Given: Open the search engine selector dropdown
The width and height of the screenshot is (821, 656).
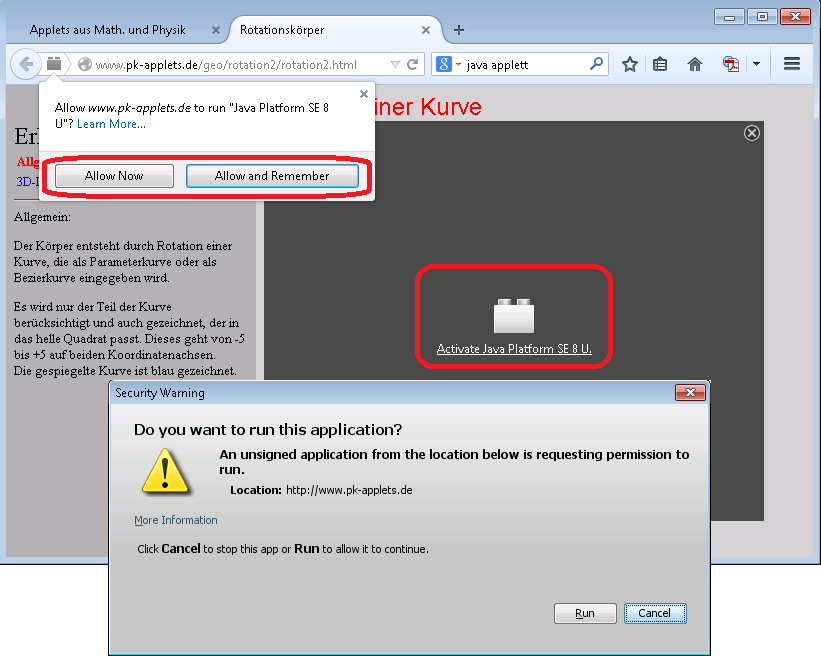Looking at the screenshot, I should (447, 65).
